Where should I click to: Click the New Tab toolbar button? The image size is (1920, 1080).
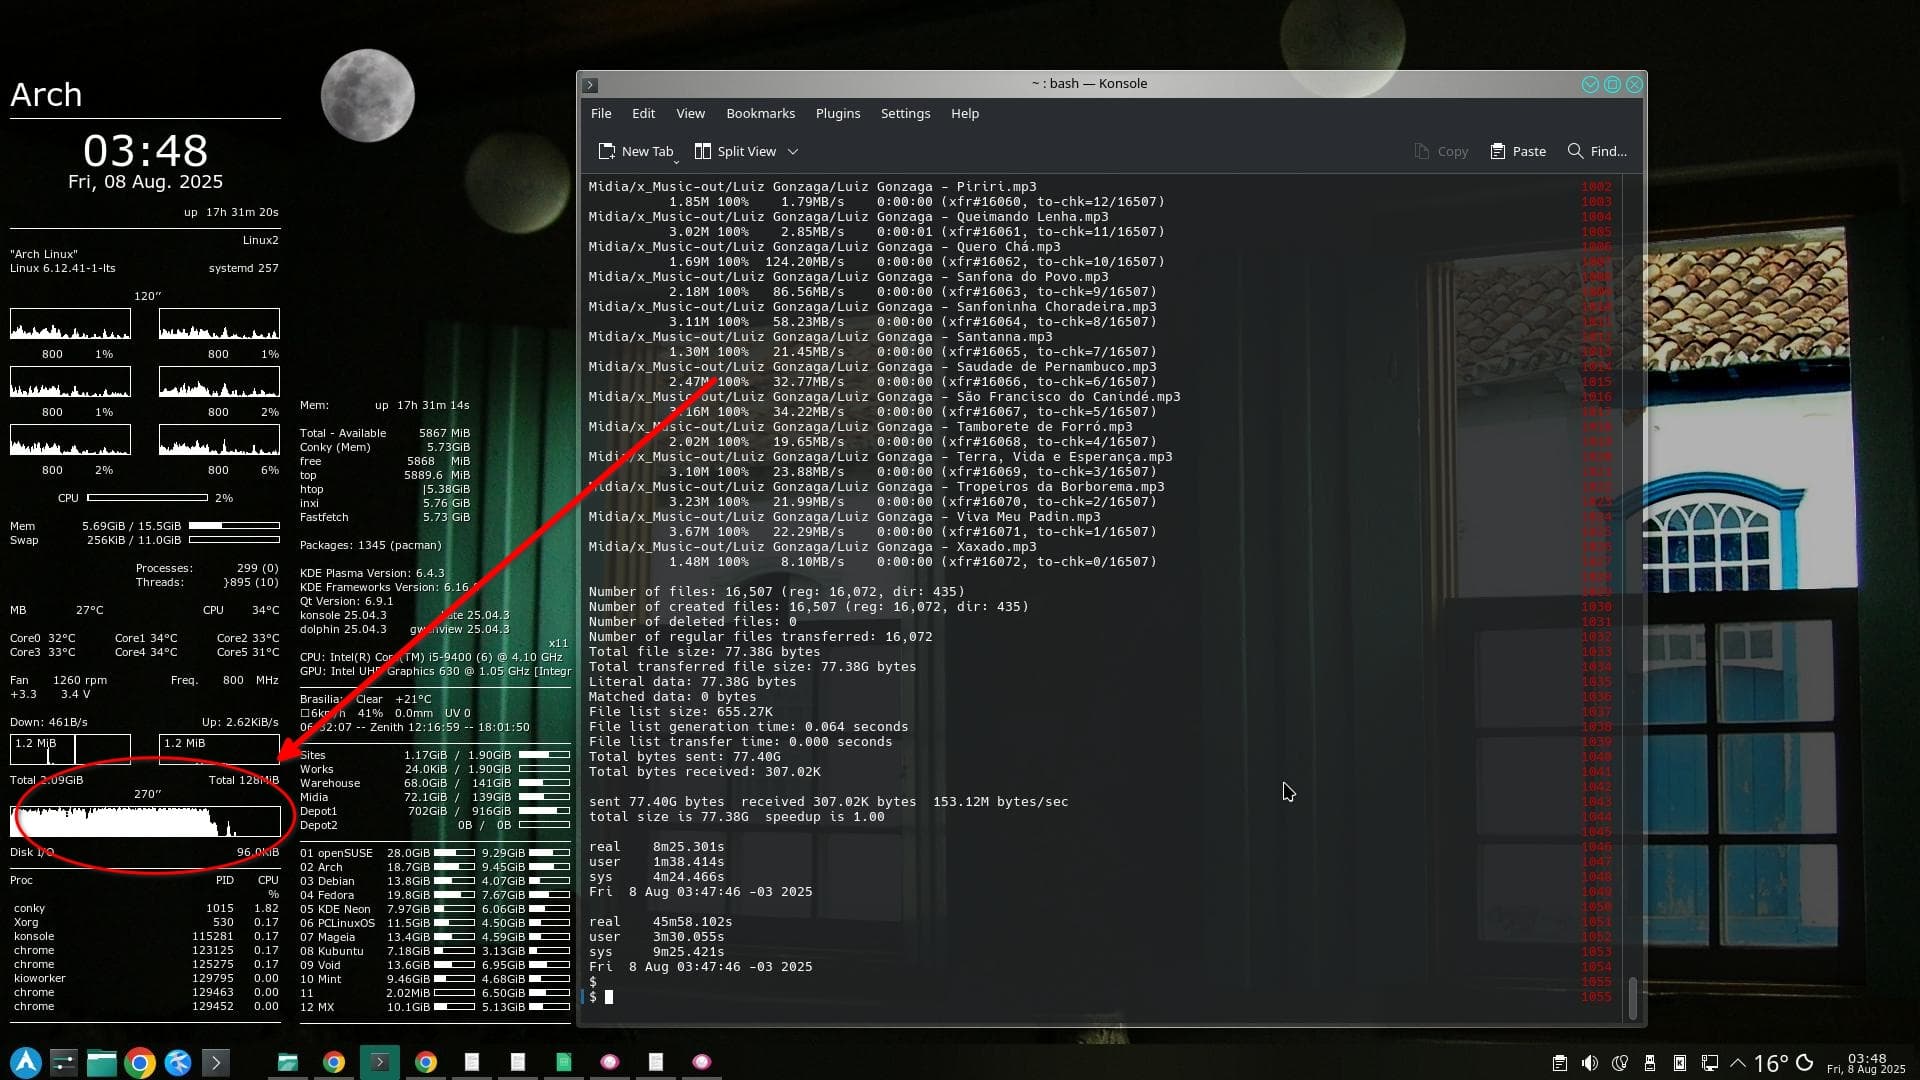(636, 151)
